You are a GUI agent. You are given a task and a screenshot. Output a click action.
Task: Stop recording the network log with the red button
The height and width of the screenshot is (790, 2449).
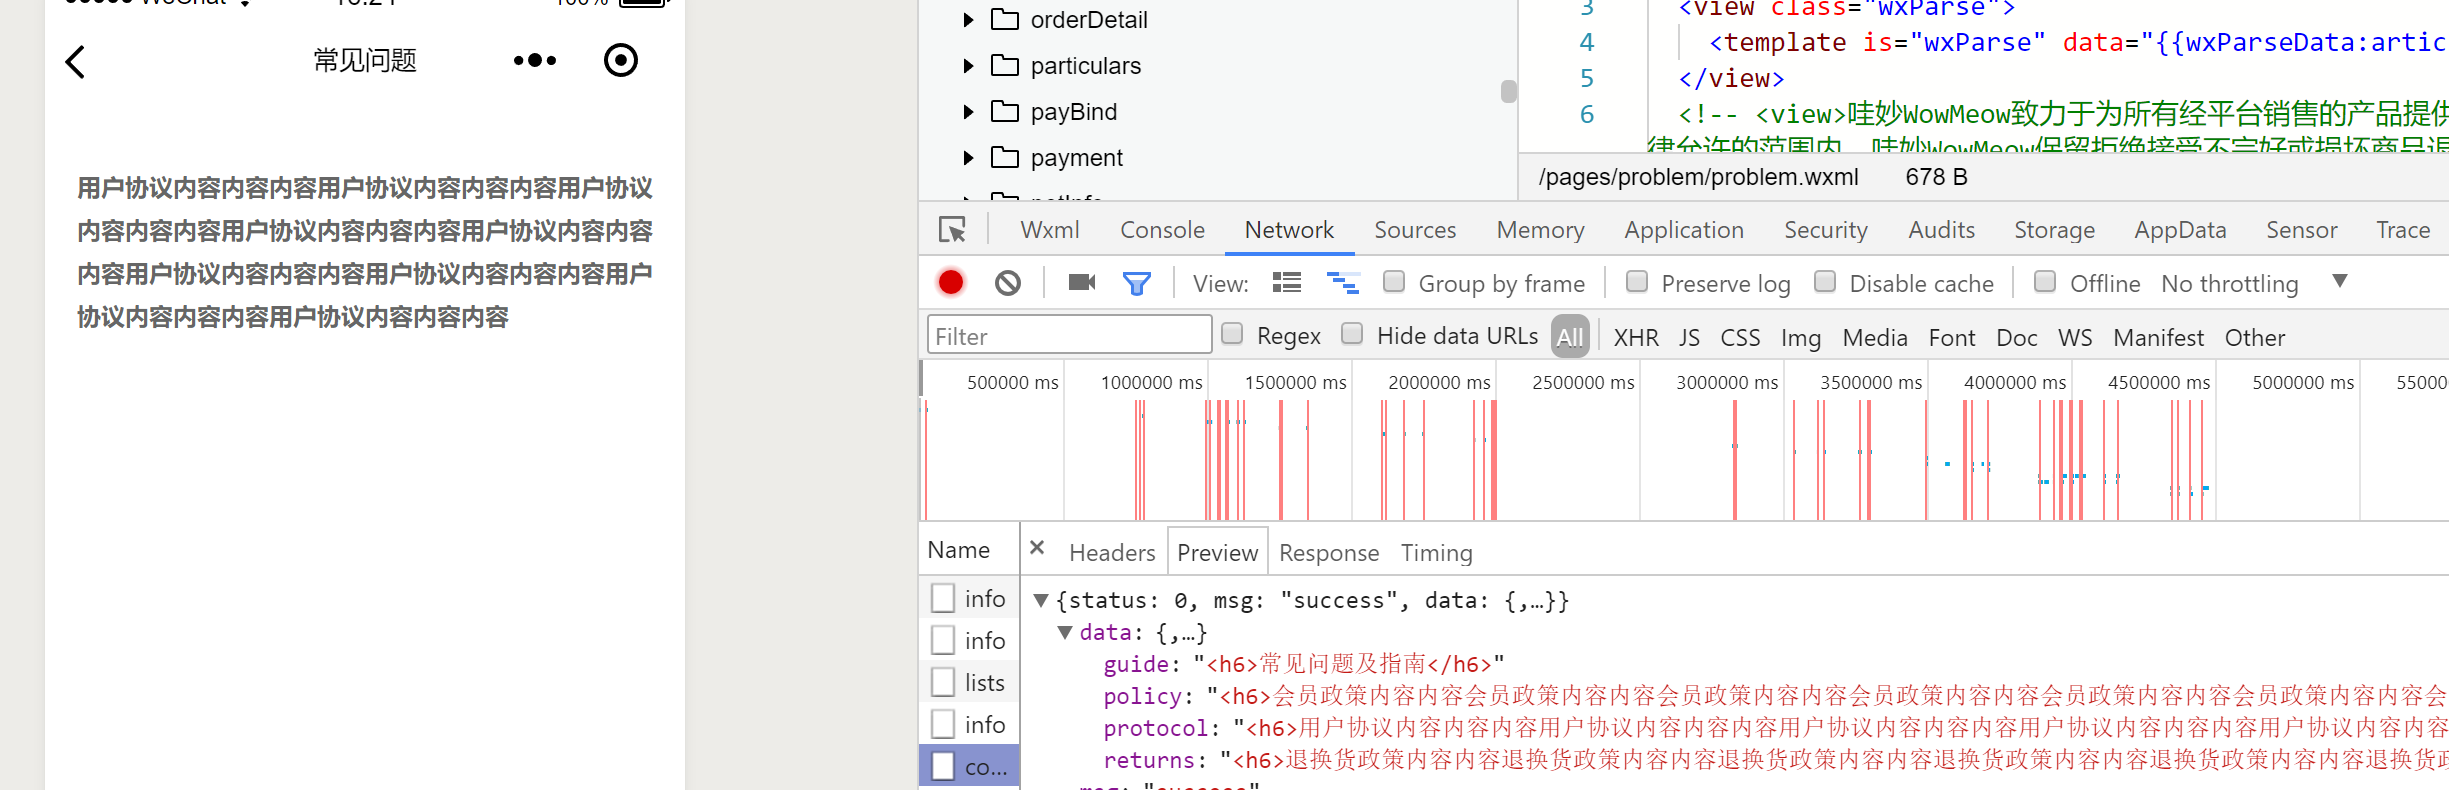(x=951, y=283)
